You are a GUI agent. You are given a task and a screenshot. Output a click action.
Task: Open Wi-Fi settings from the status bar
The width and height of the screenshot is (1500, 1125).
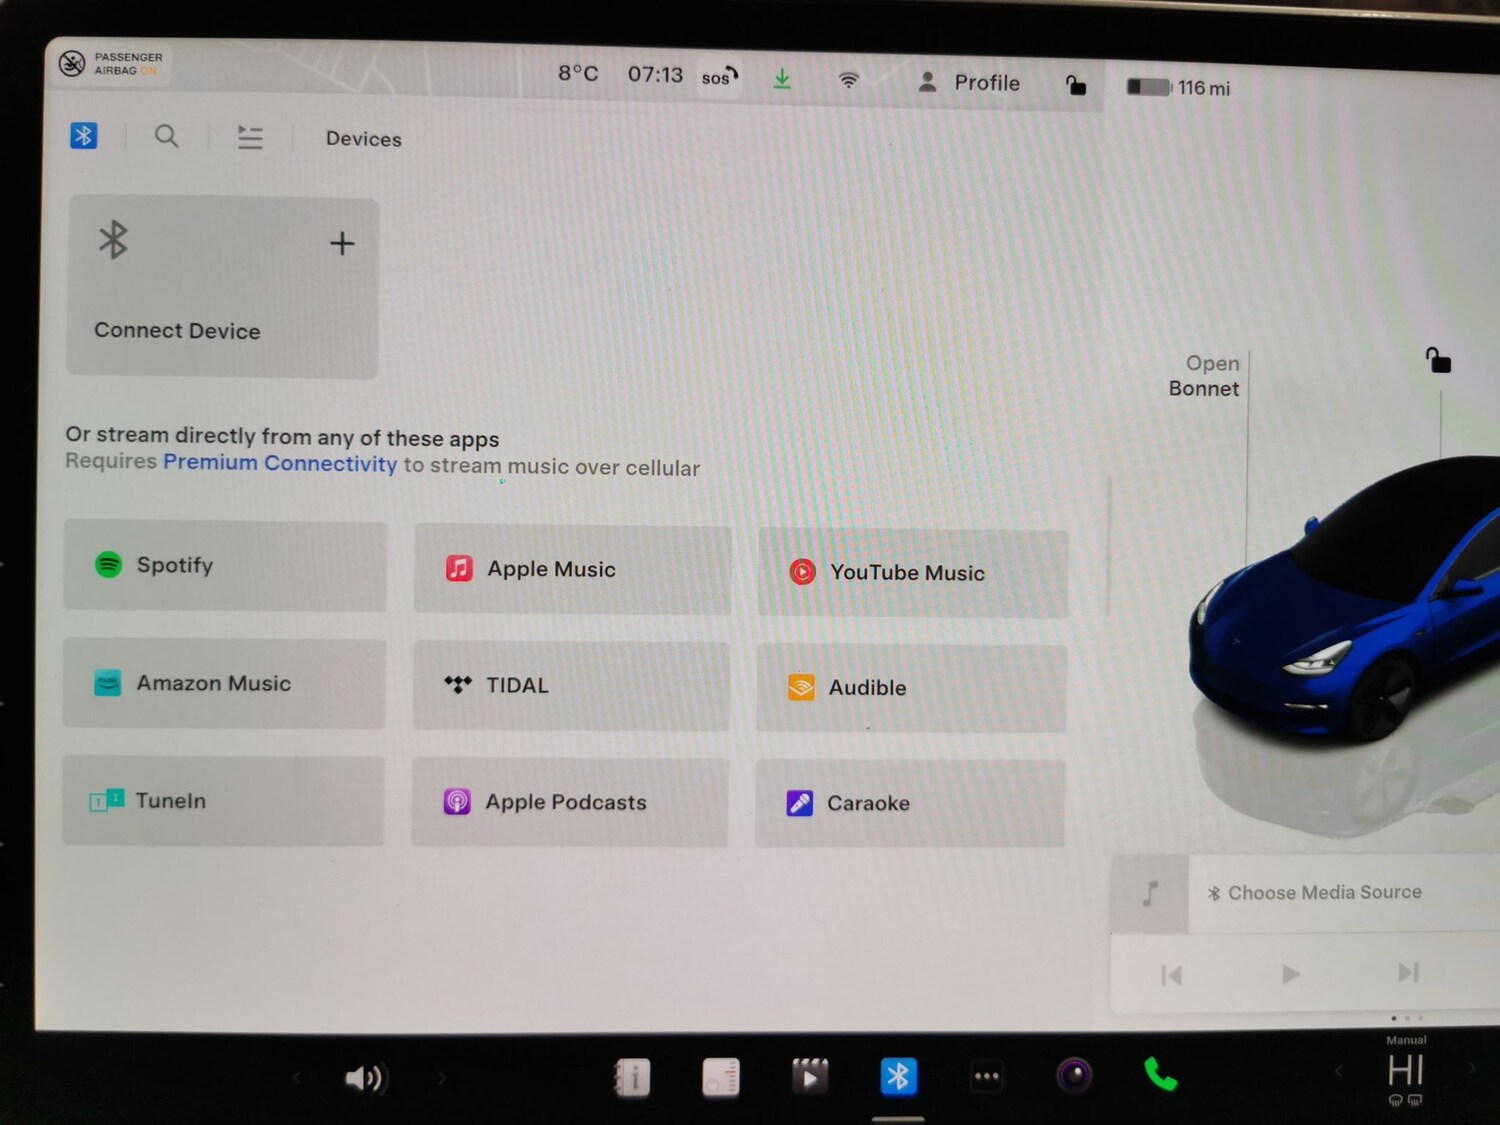point(849,80)
